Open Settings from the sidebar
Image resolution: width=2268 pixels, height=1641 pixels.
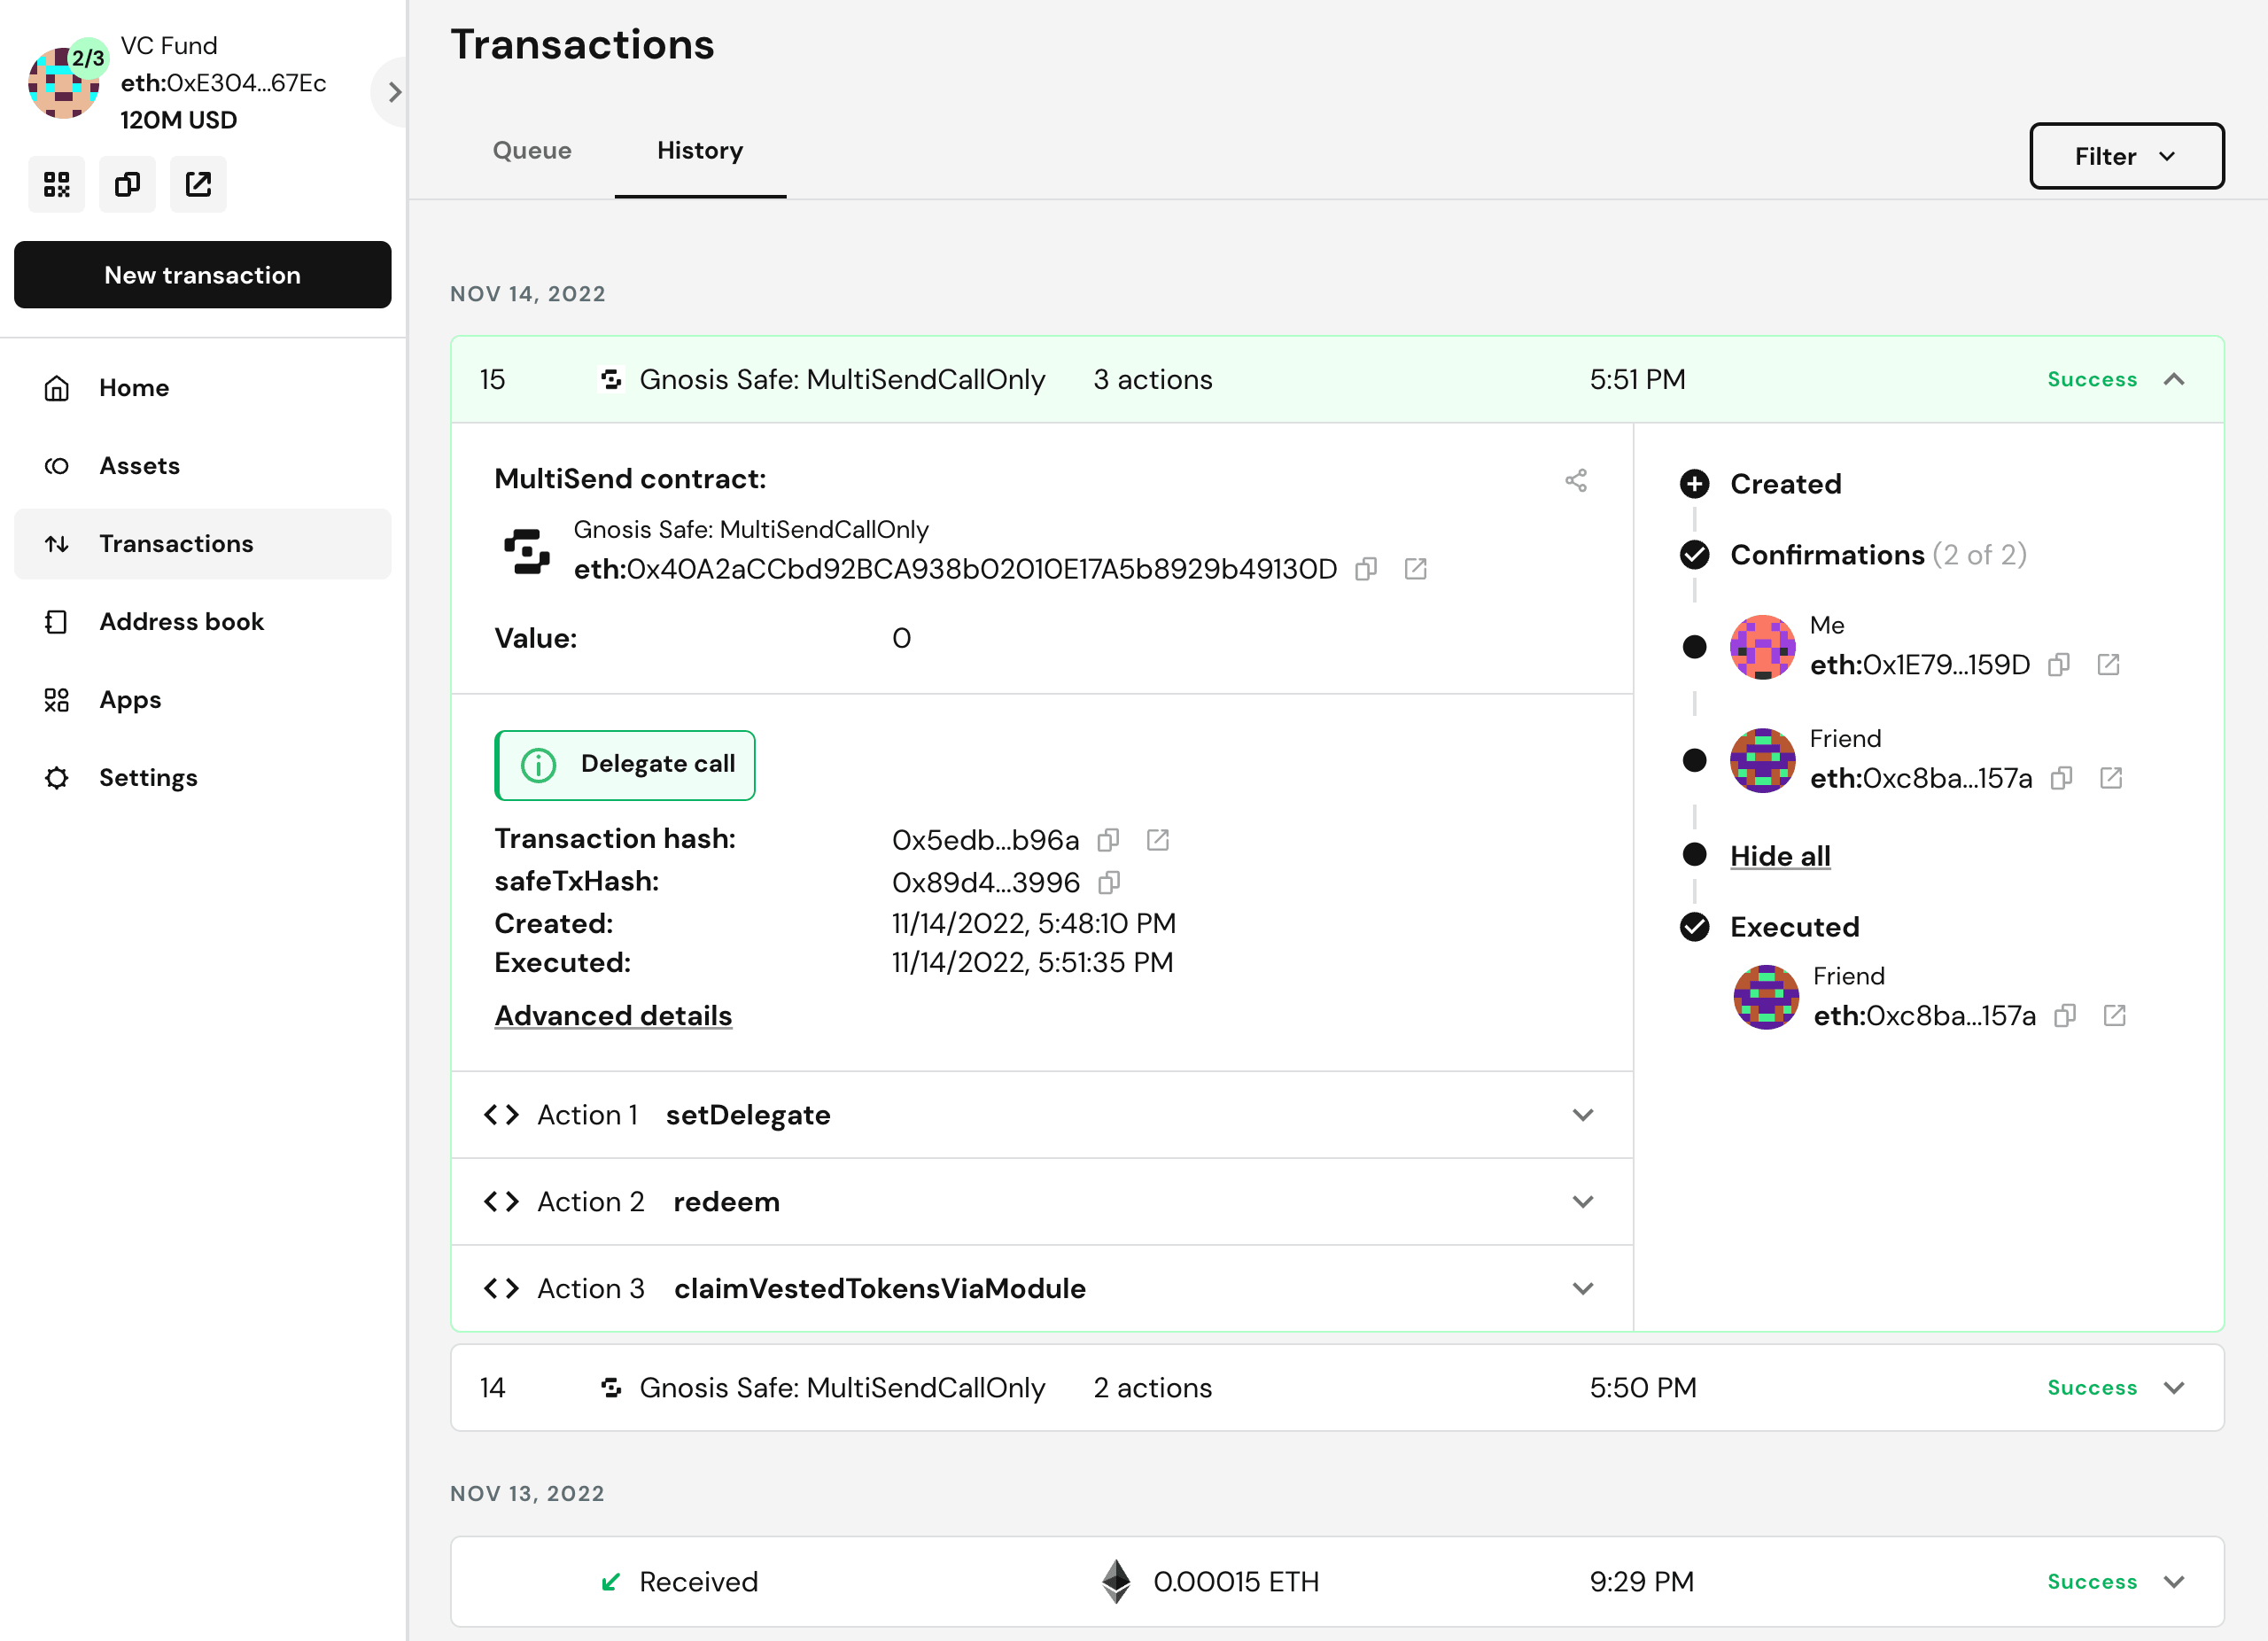(x=203, y=778)
